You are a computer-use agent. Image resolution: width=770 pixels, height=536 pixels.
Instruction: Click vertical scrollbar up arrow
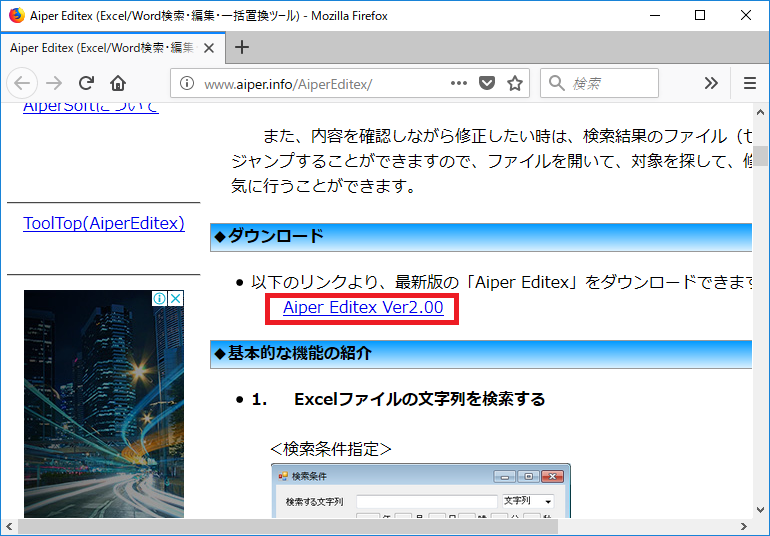(761, 112)
